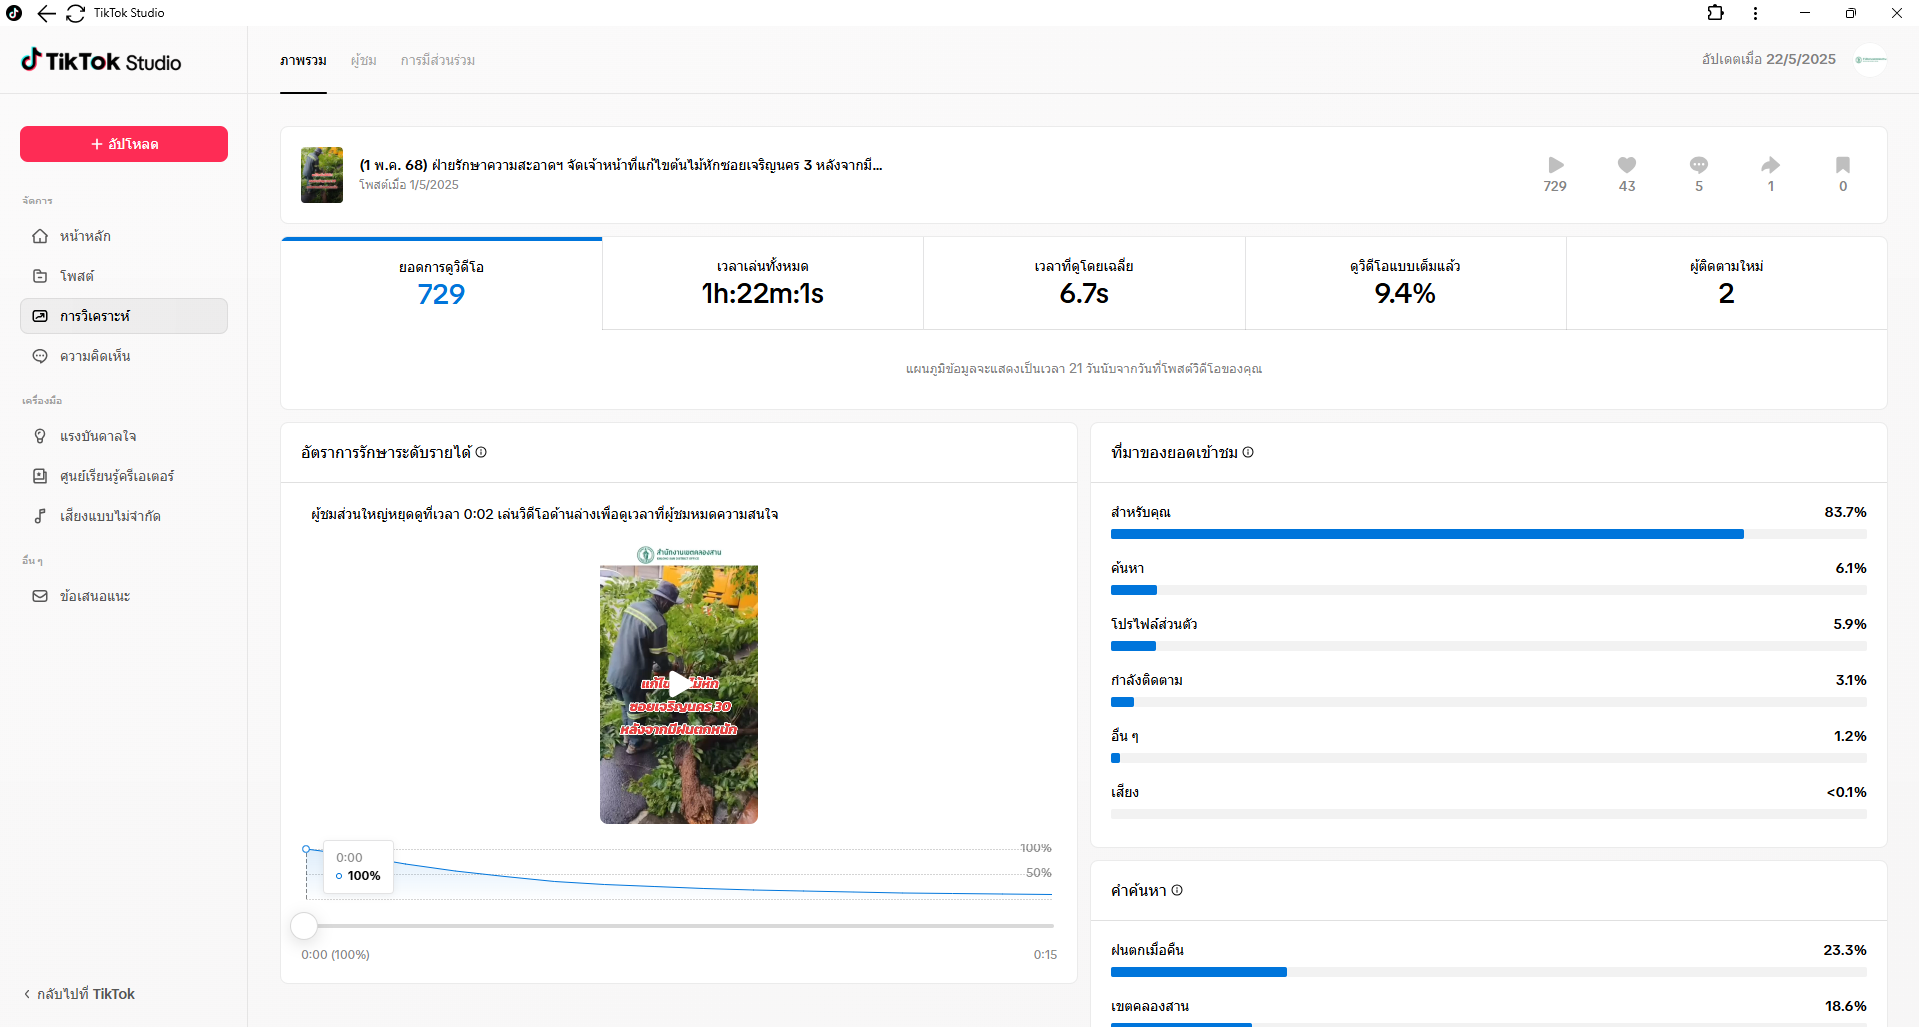The width and height of the screenshot is (1919, 1027).
Task: Click the lightbulb inspiration icon
Action: pyautogui.click(x=40, y=436)
